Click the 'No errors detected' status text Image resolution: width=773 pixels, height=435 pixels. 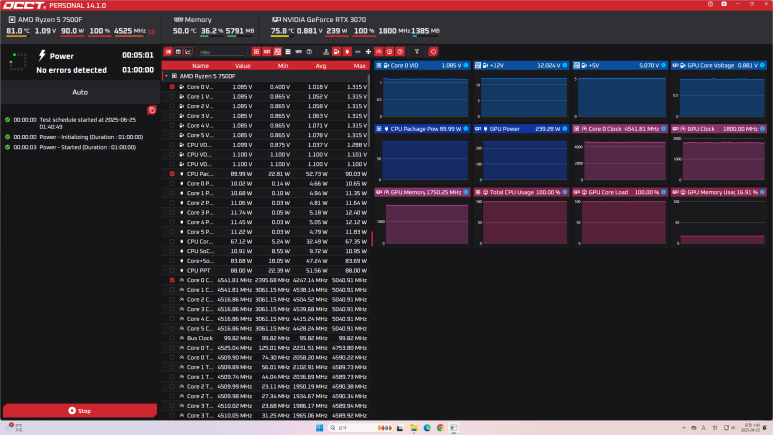point(71,70)
